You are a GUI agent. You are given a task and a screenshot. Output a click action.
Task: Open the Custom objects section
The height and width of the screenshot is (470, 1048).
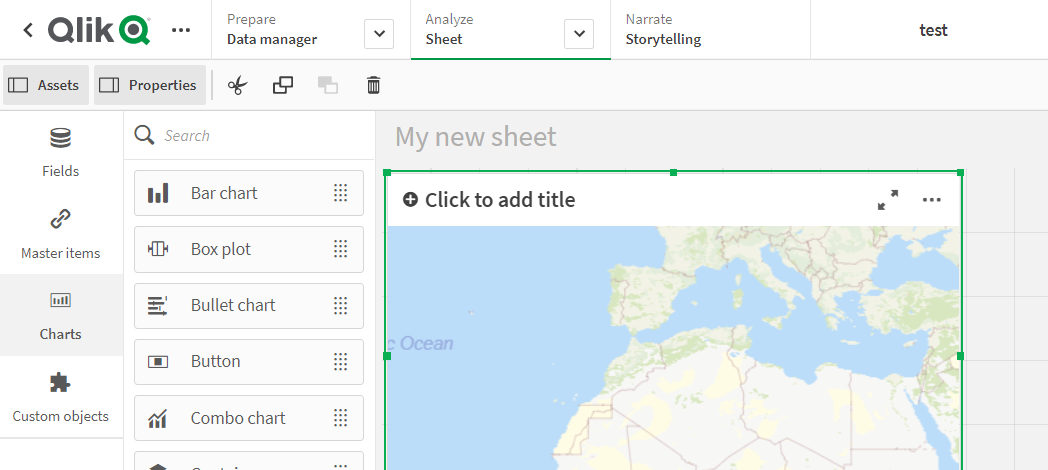pyautogui.click(x=60, y=397)
